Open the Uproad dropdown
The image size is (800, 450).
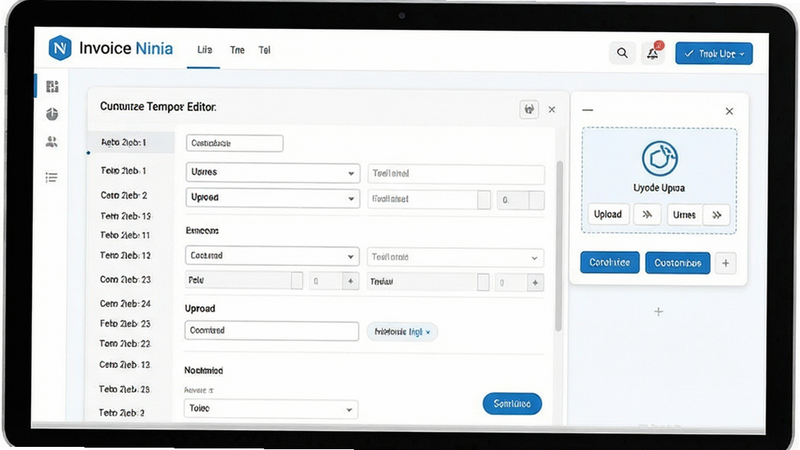(273, 198)
